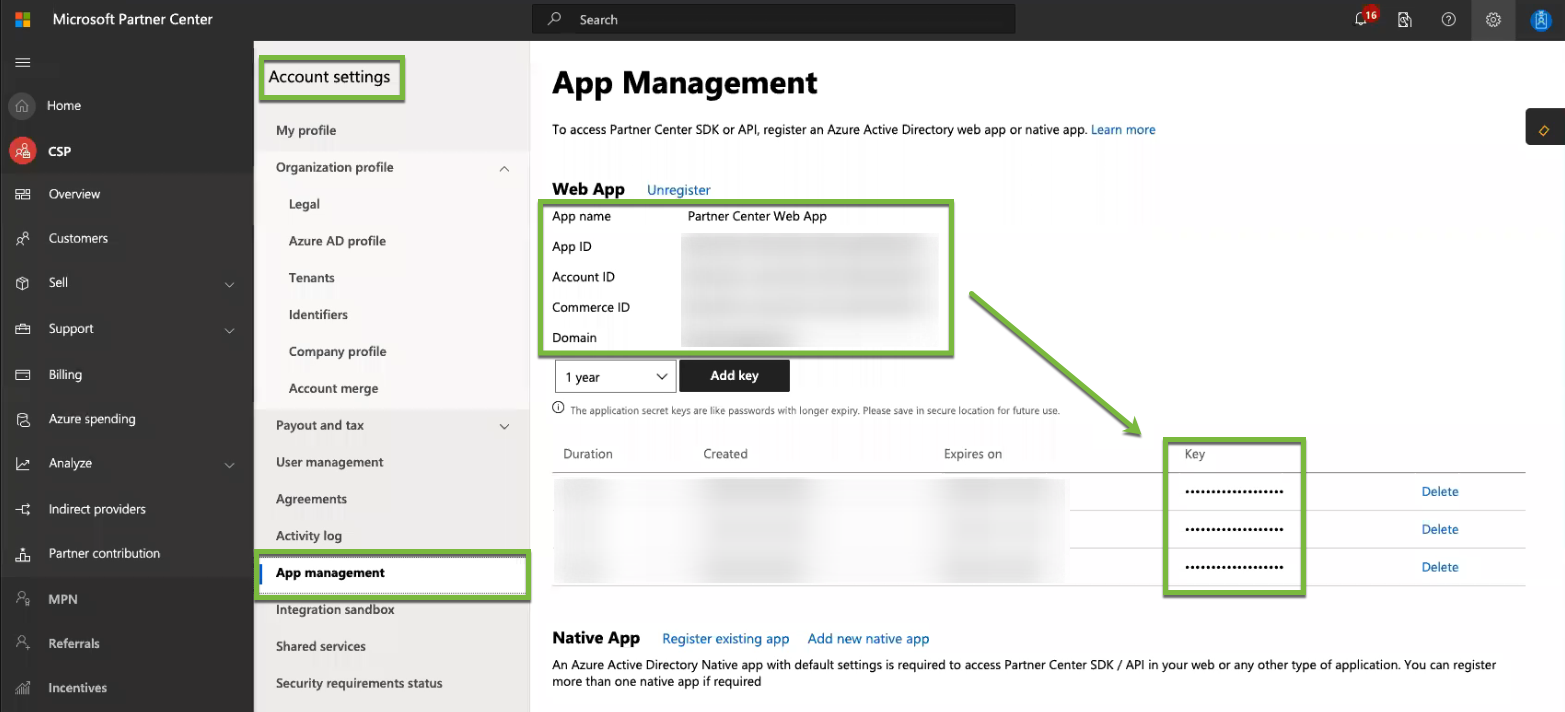This screenshot has height=712, width=1565.
Task: Delete the third key row
Action: pos(1440,567)
